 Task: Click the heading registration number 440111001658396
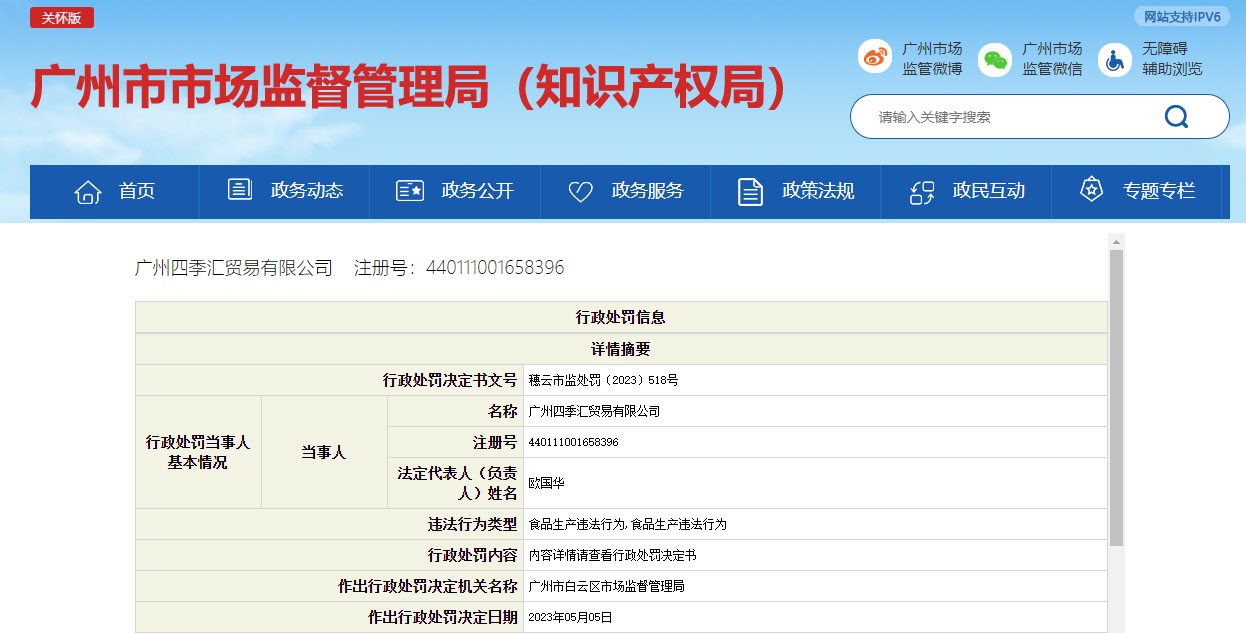(x=495, y=268)
